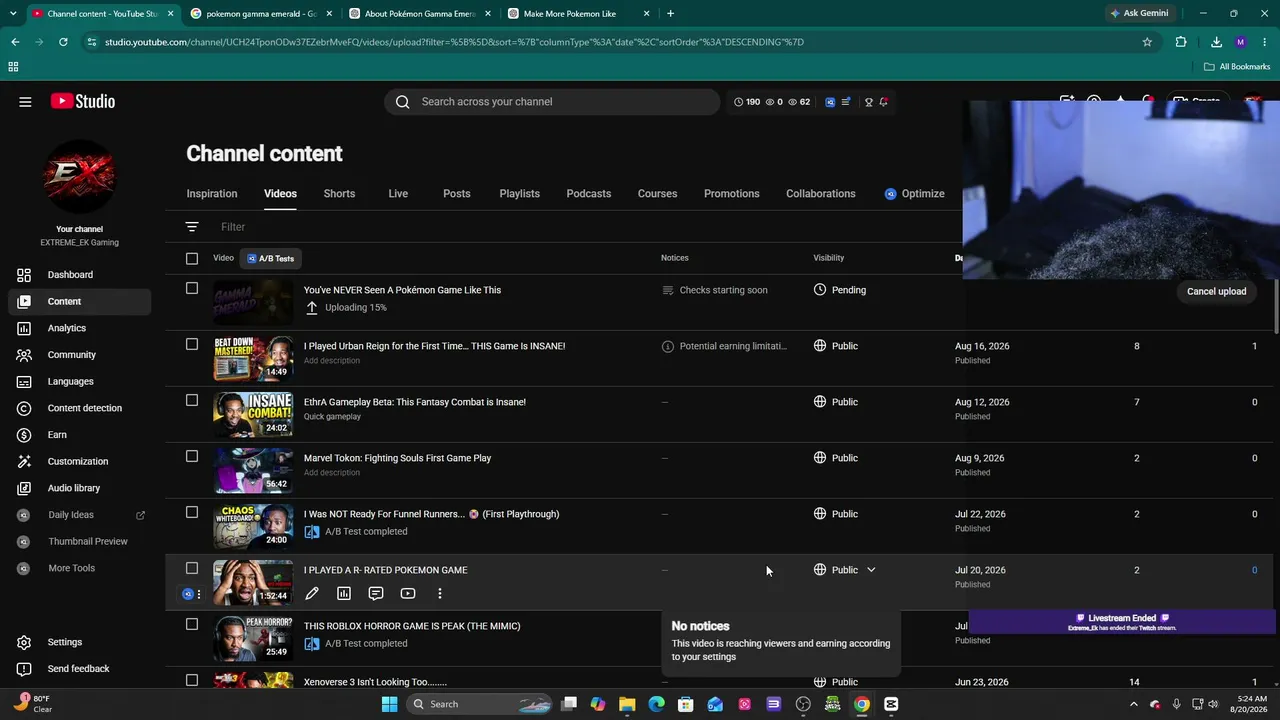Open the Courses tab

(658, 194)
